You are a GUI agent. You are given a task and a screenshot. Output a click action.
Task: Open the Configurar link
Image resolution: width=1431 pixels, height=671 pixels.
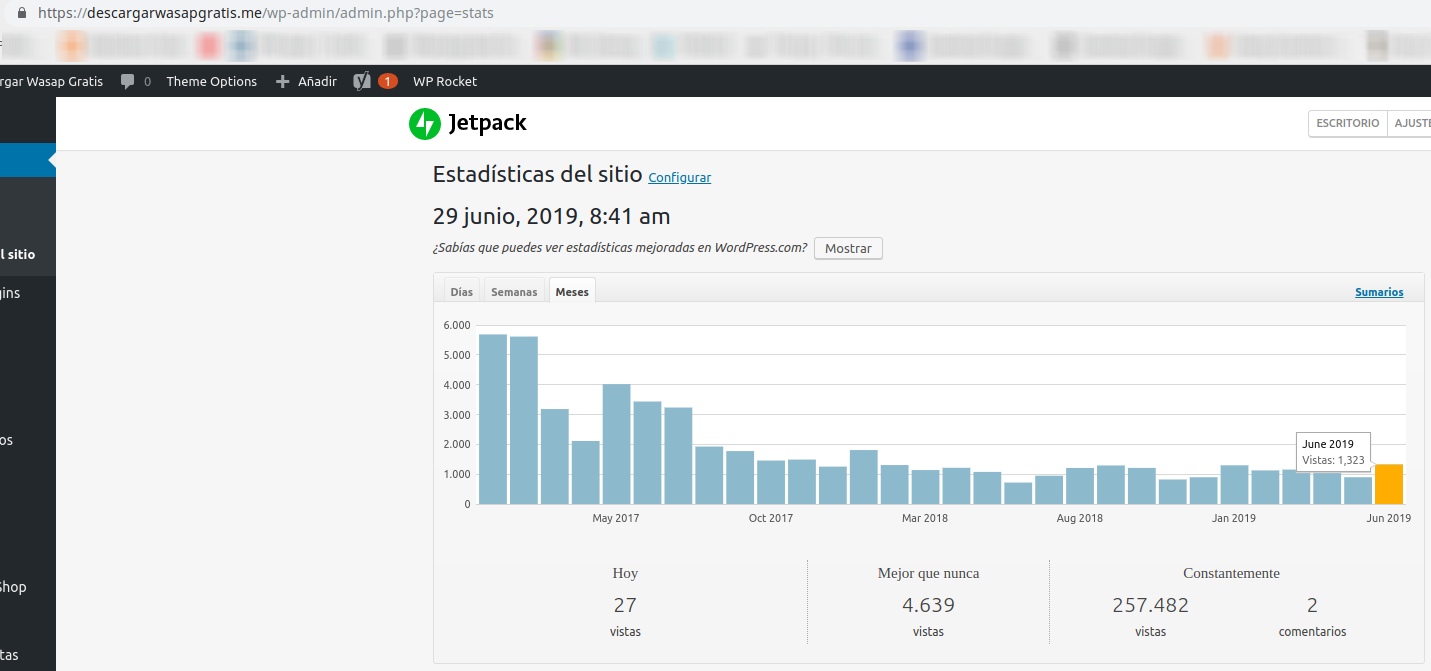click(679, 178)
